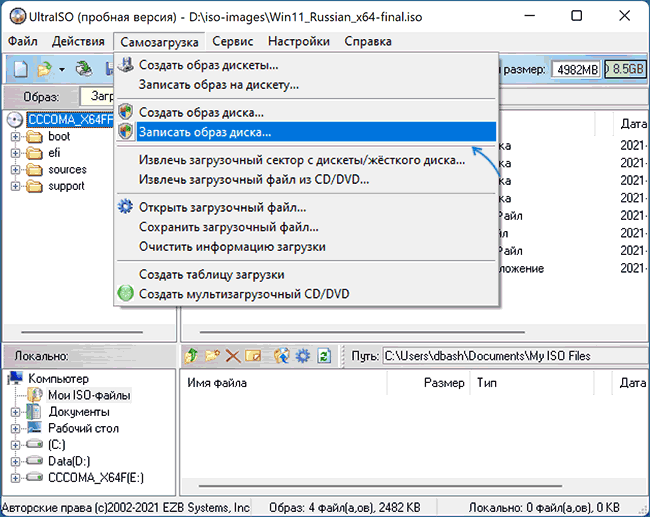Open the Файл menu

[x=23, y=41]
